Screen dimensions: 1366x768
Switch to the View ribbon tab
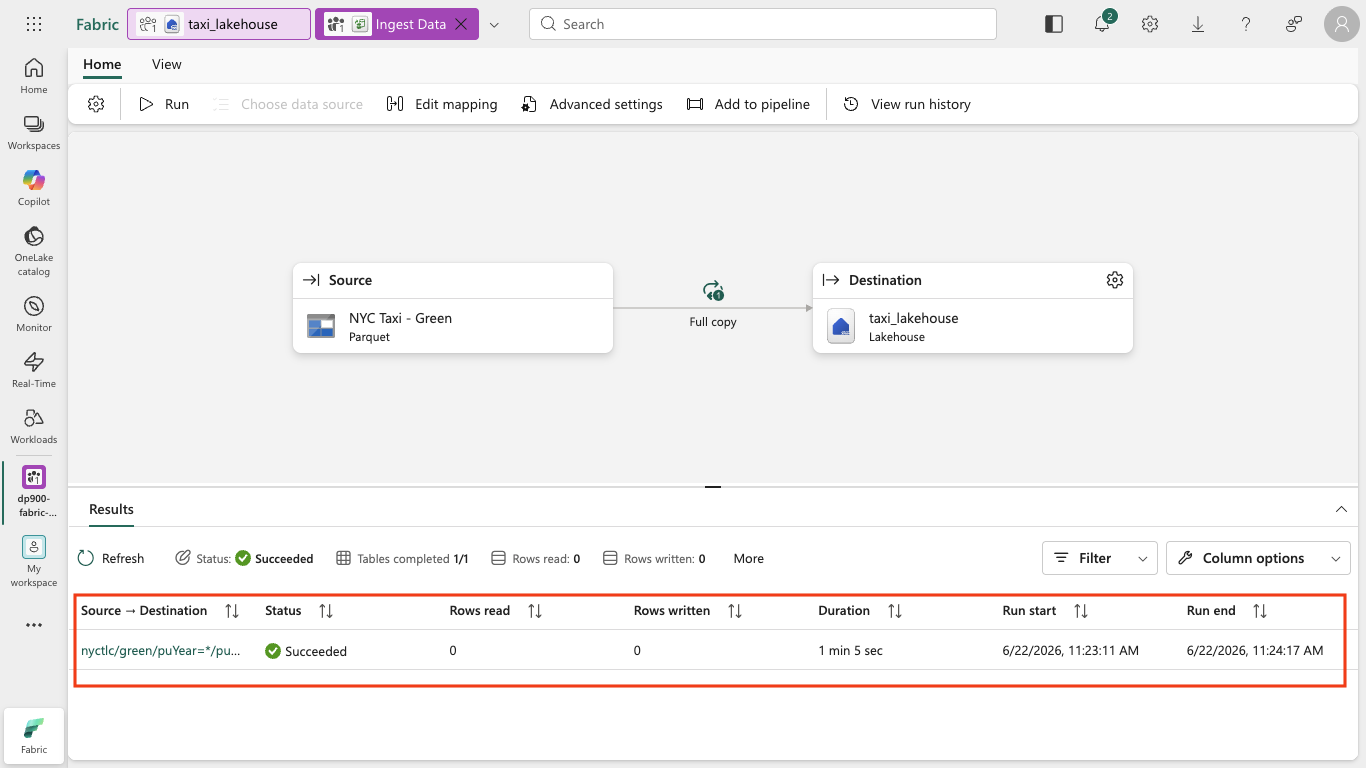pyautogui.click(x=167, y=64)
